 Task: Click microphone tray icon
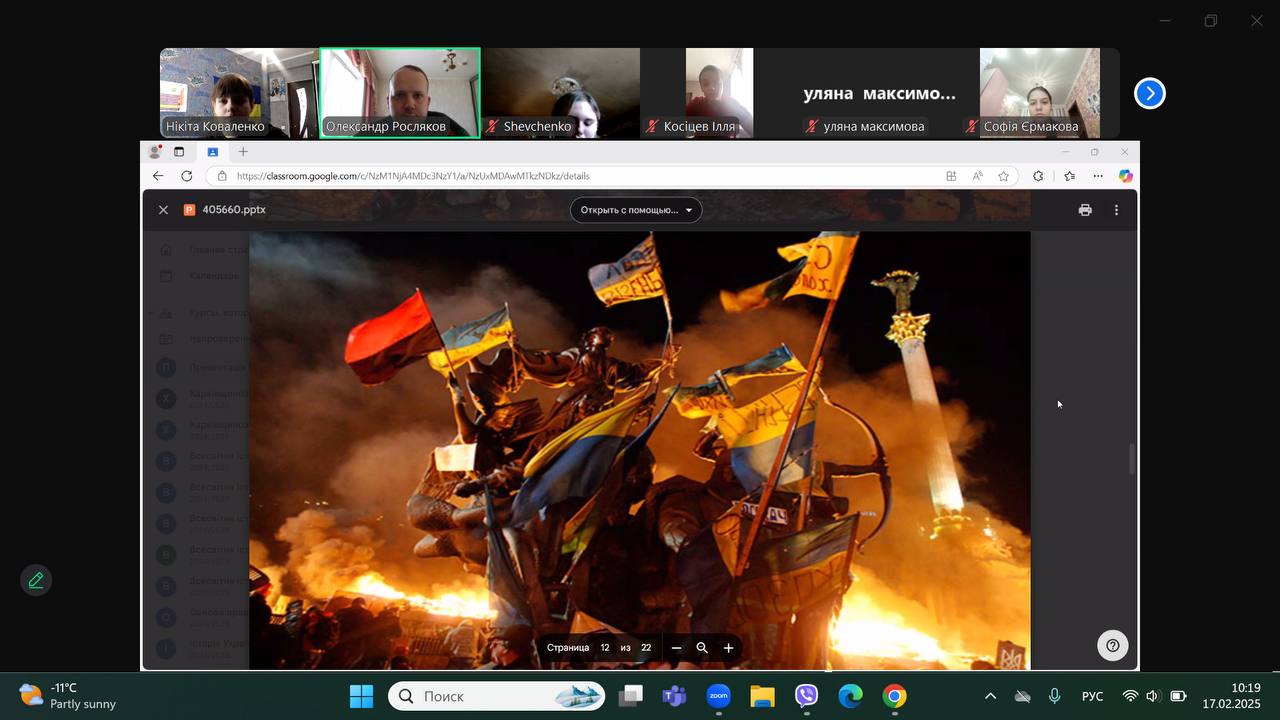[1054, 696]
